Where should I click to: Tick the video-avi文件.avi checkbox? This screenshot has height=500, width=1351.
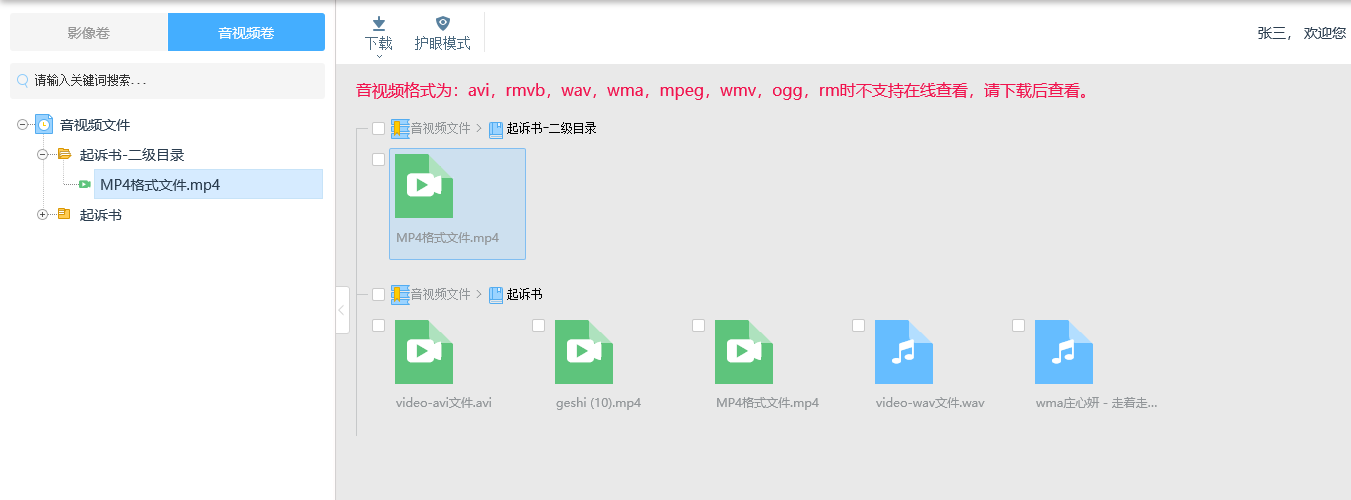pos(378,325)
